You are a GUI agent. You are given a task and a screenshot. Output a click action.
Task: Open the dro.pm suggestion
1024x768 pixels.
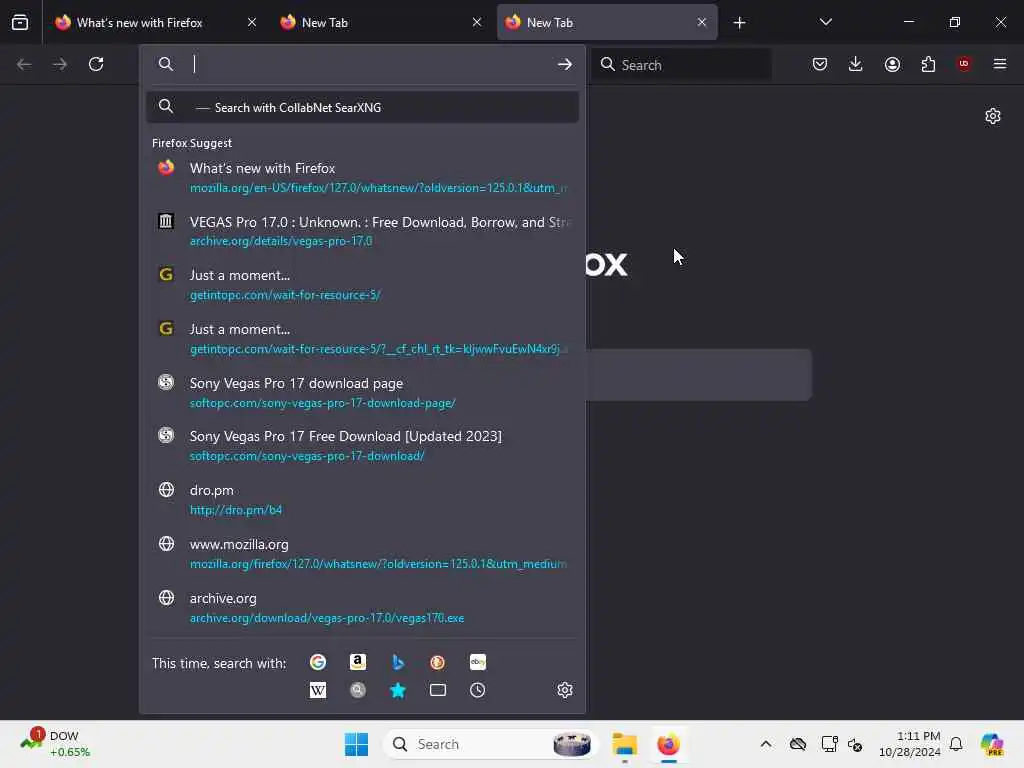(362, 500)
